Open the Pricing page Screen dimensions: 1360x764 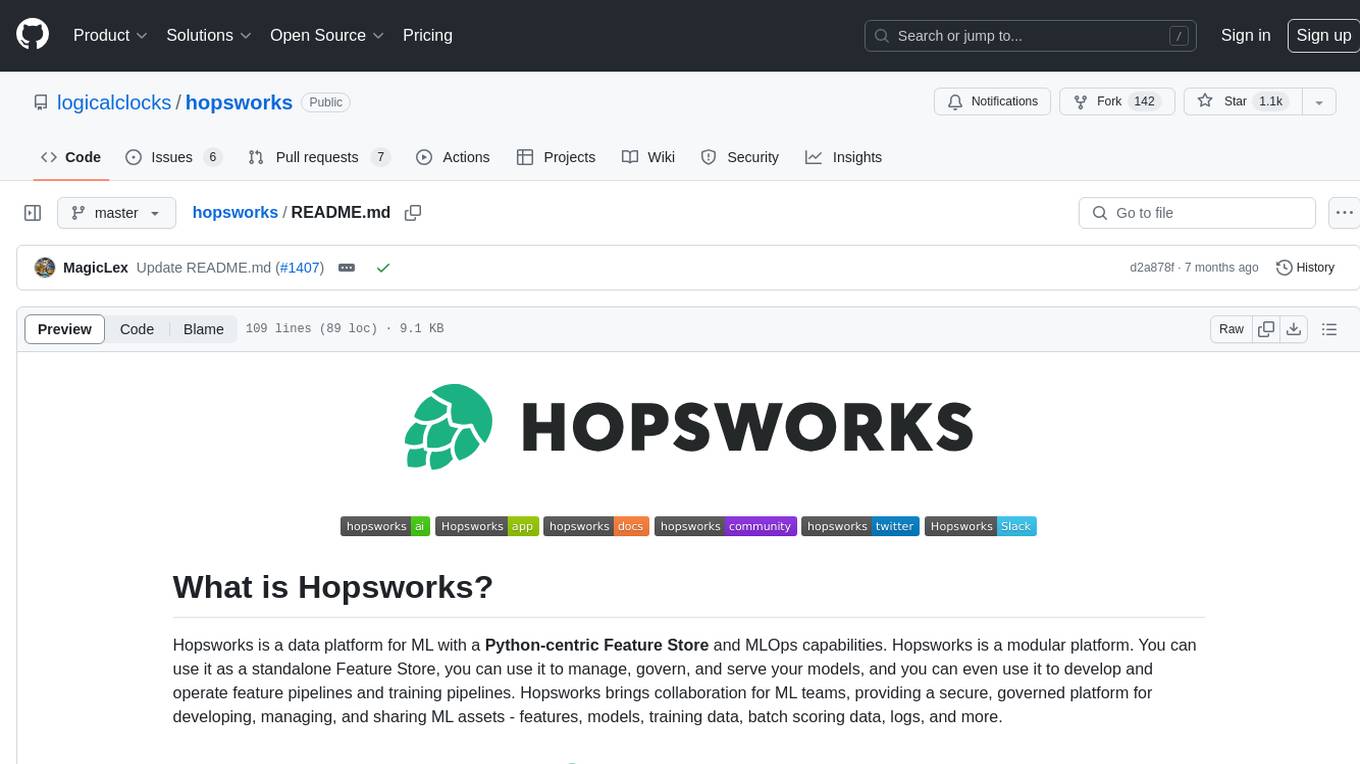tap(427, 35)
